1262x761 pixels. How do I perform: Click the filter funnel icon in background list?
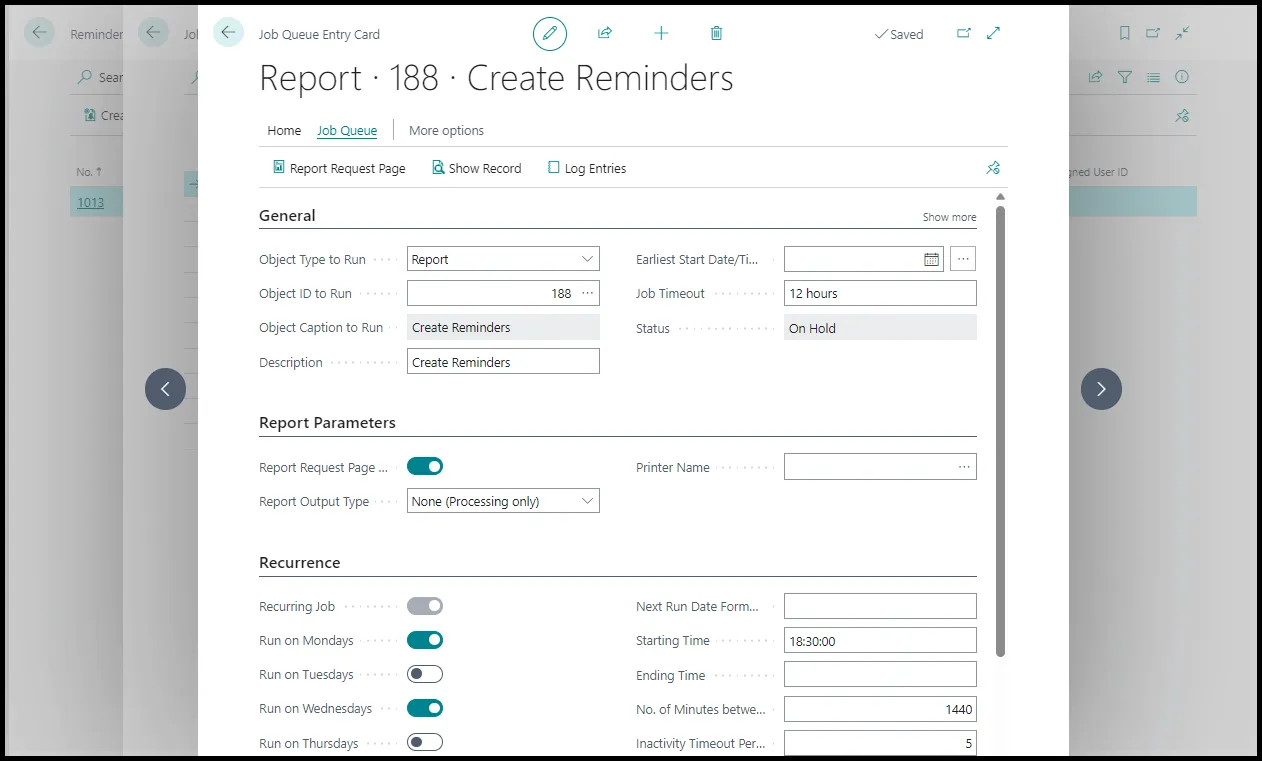[1125, 77]
